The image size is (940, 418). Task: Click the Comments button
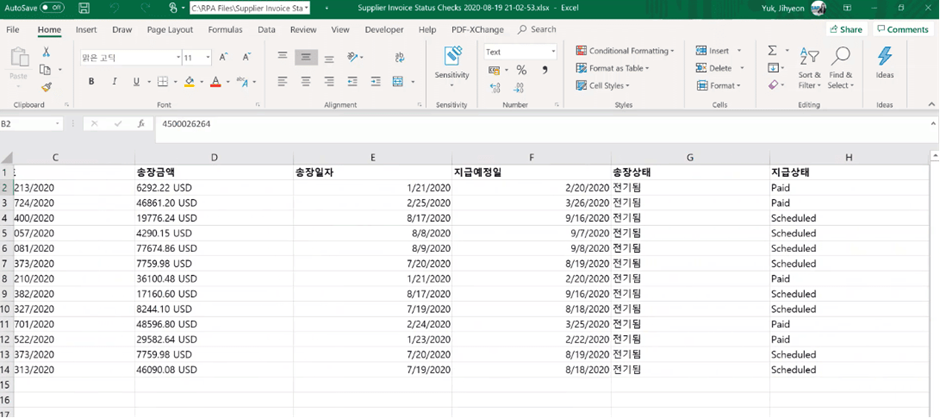902,29
